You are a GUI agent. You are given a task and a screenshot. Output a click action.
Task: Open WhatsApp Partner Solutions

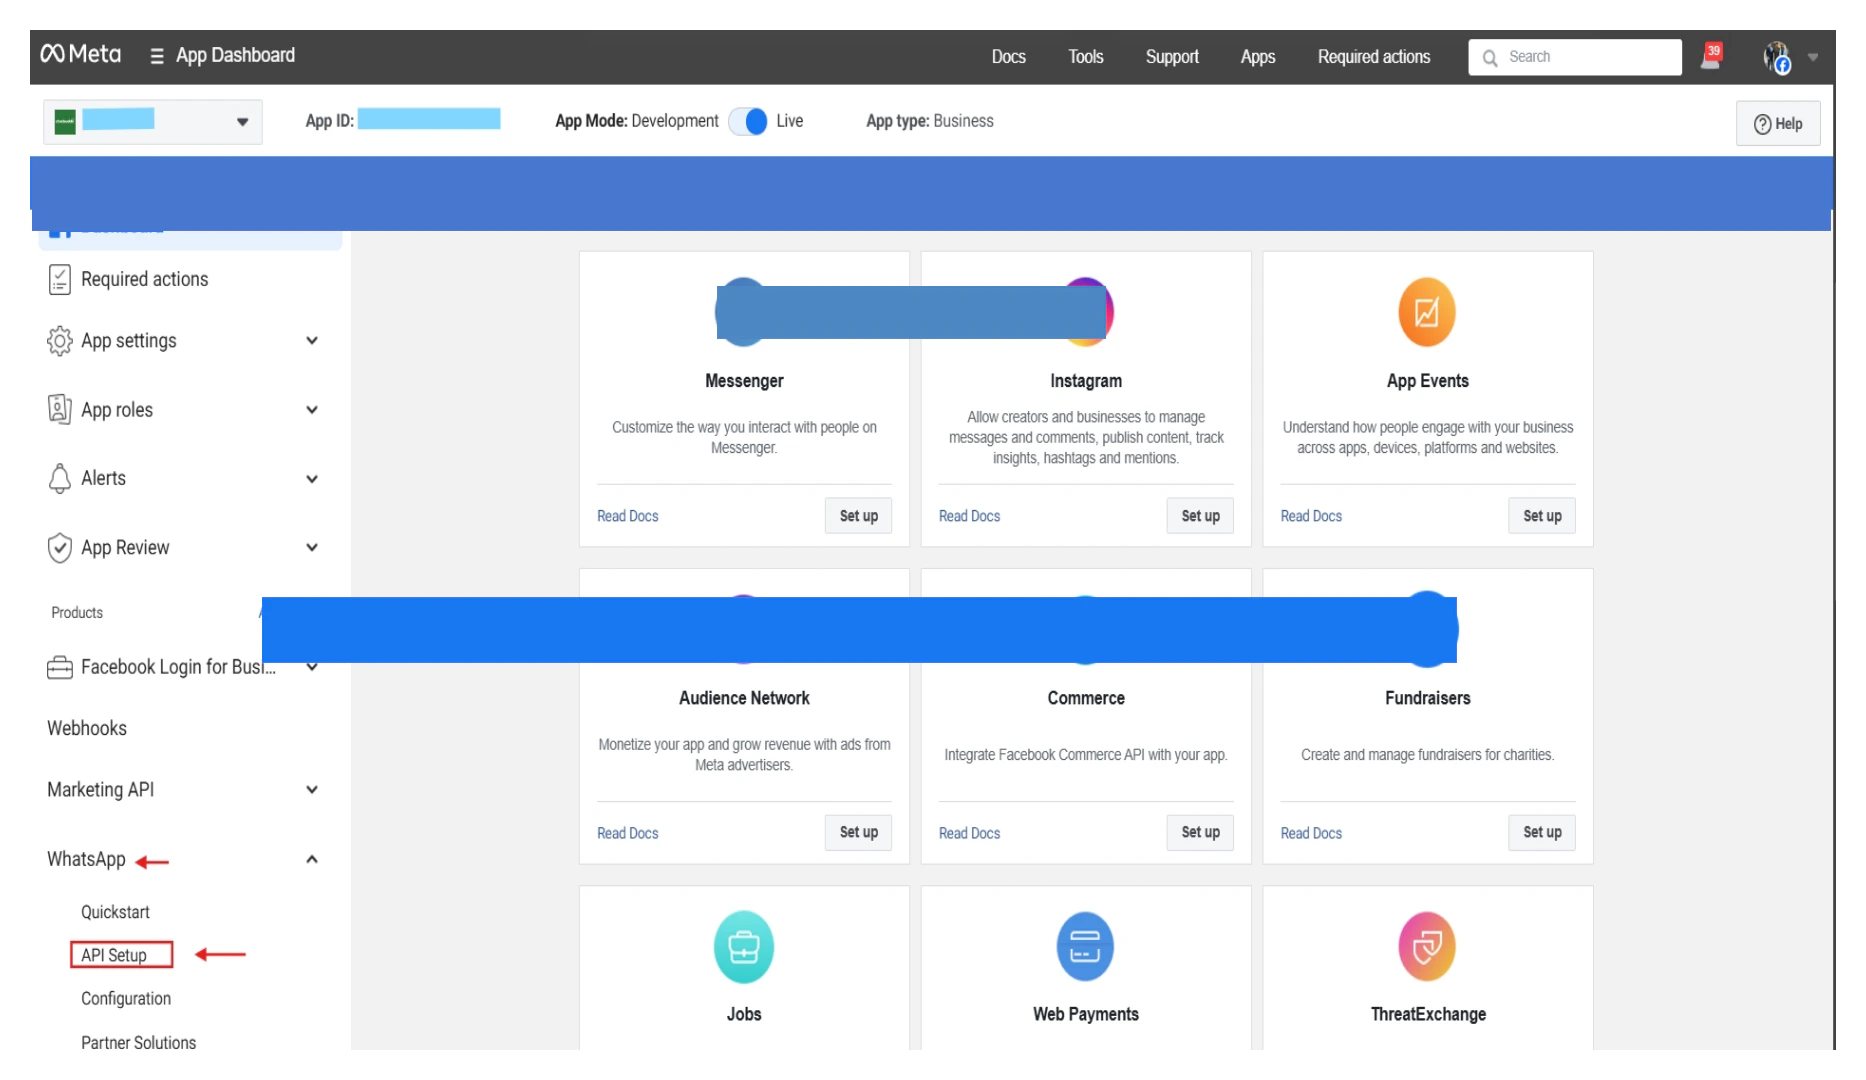coord(139,1042)
